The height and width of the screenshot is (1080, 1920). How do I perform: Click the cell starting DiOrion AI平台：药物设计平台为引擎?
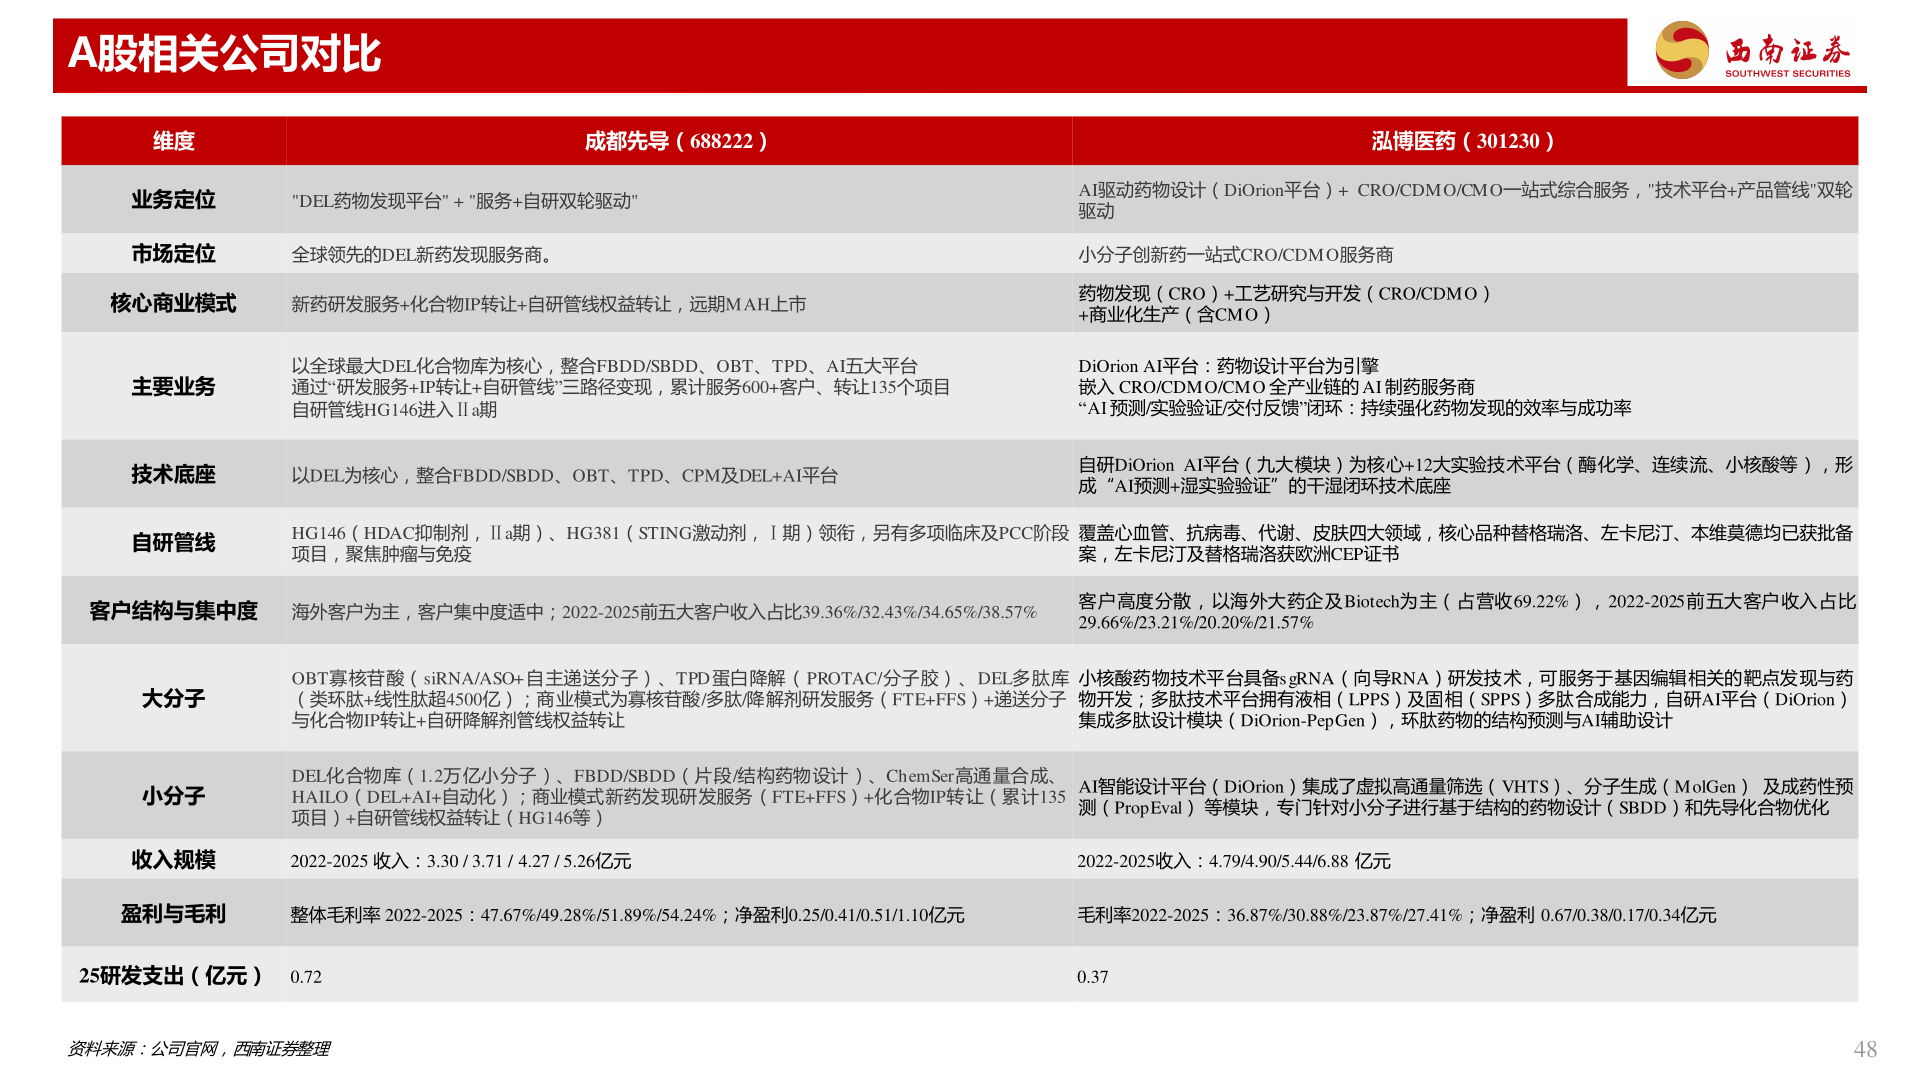coord(1464,387)
